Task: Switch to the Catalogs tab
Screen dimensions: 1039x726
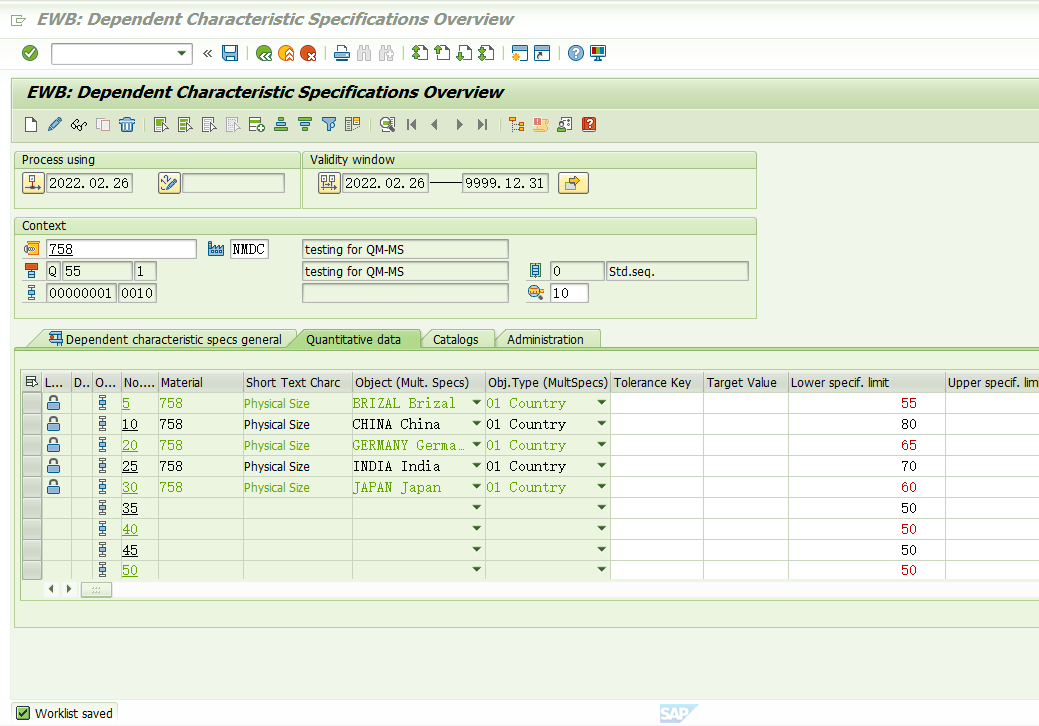Action: coord(457,339)
